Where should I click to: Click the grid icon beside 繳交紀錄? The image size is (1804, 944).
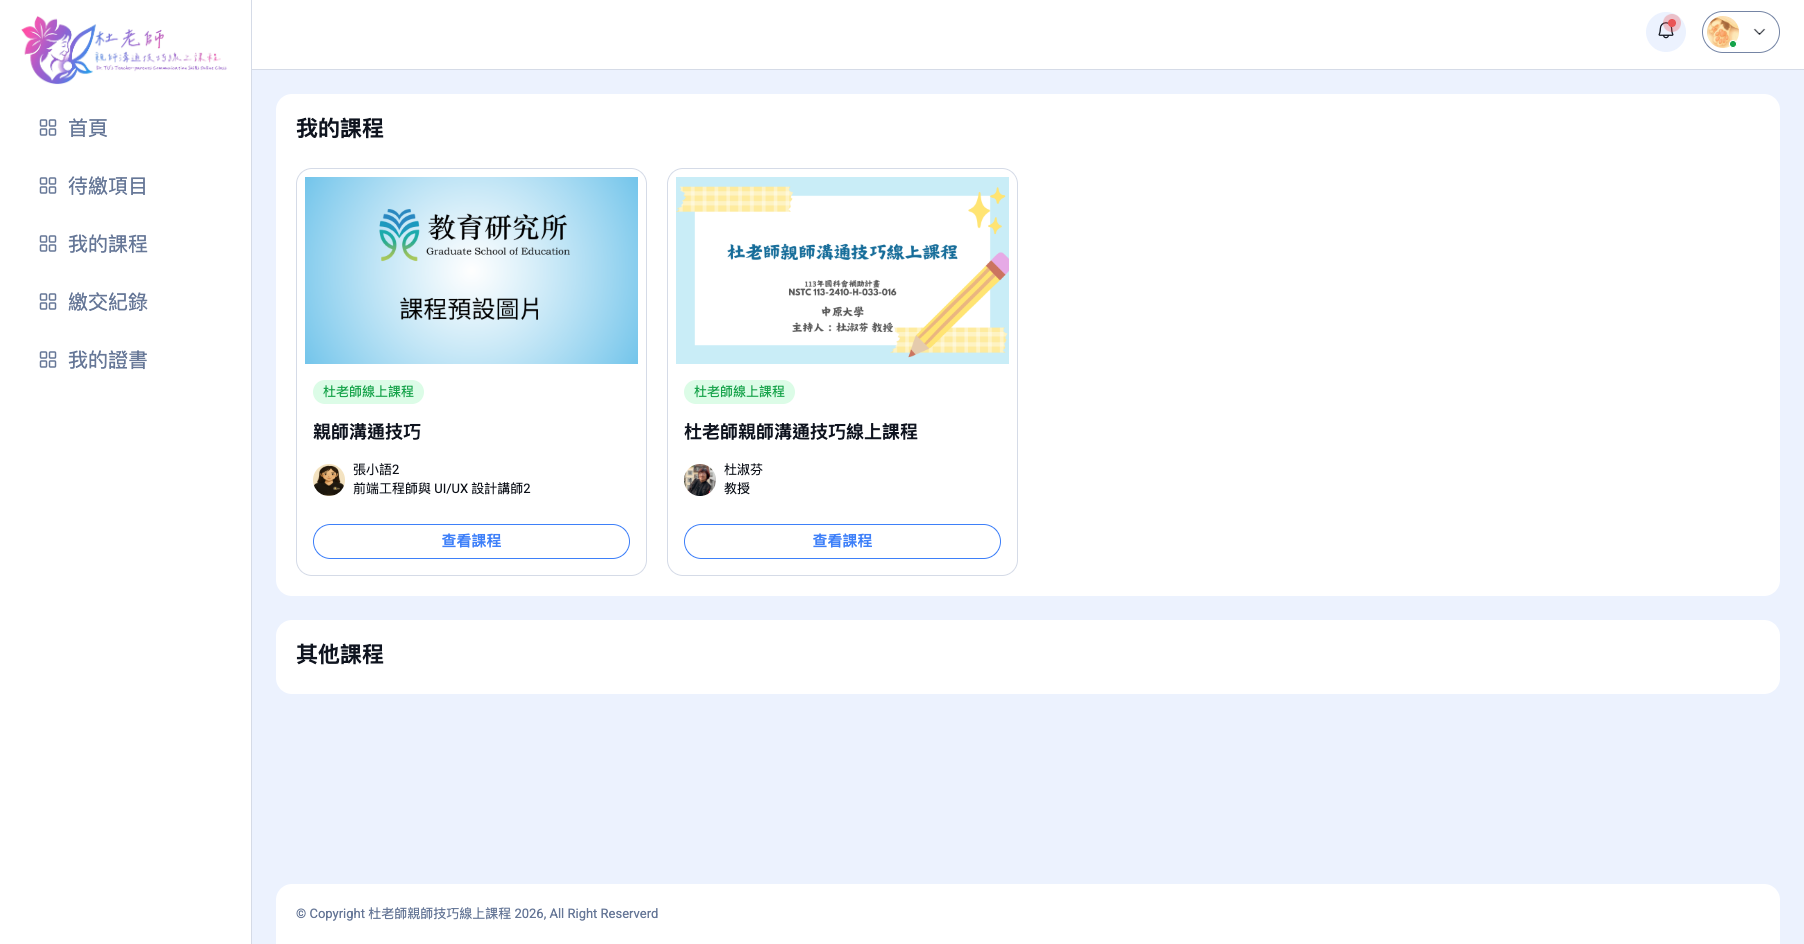pyautogui.click(x=48, y=302)
